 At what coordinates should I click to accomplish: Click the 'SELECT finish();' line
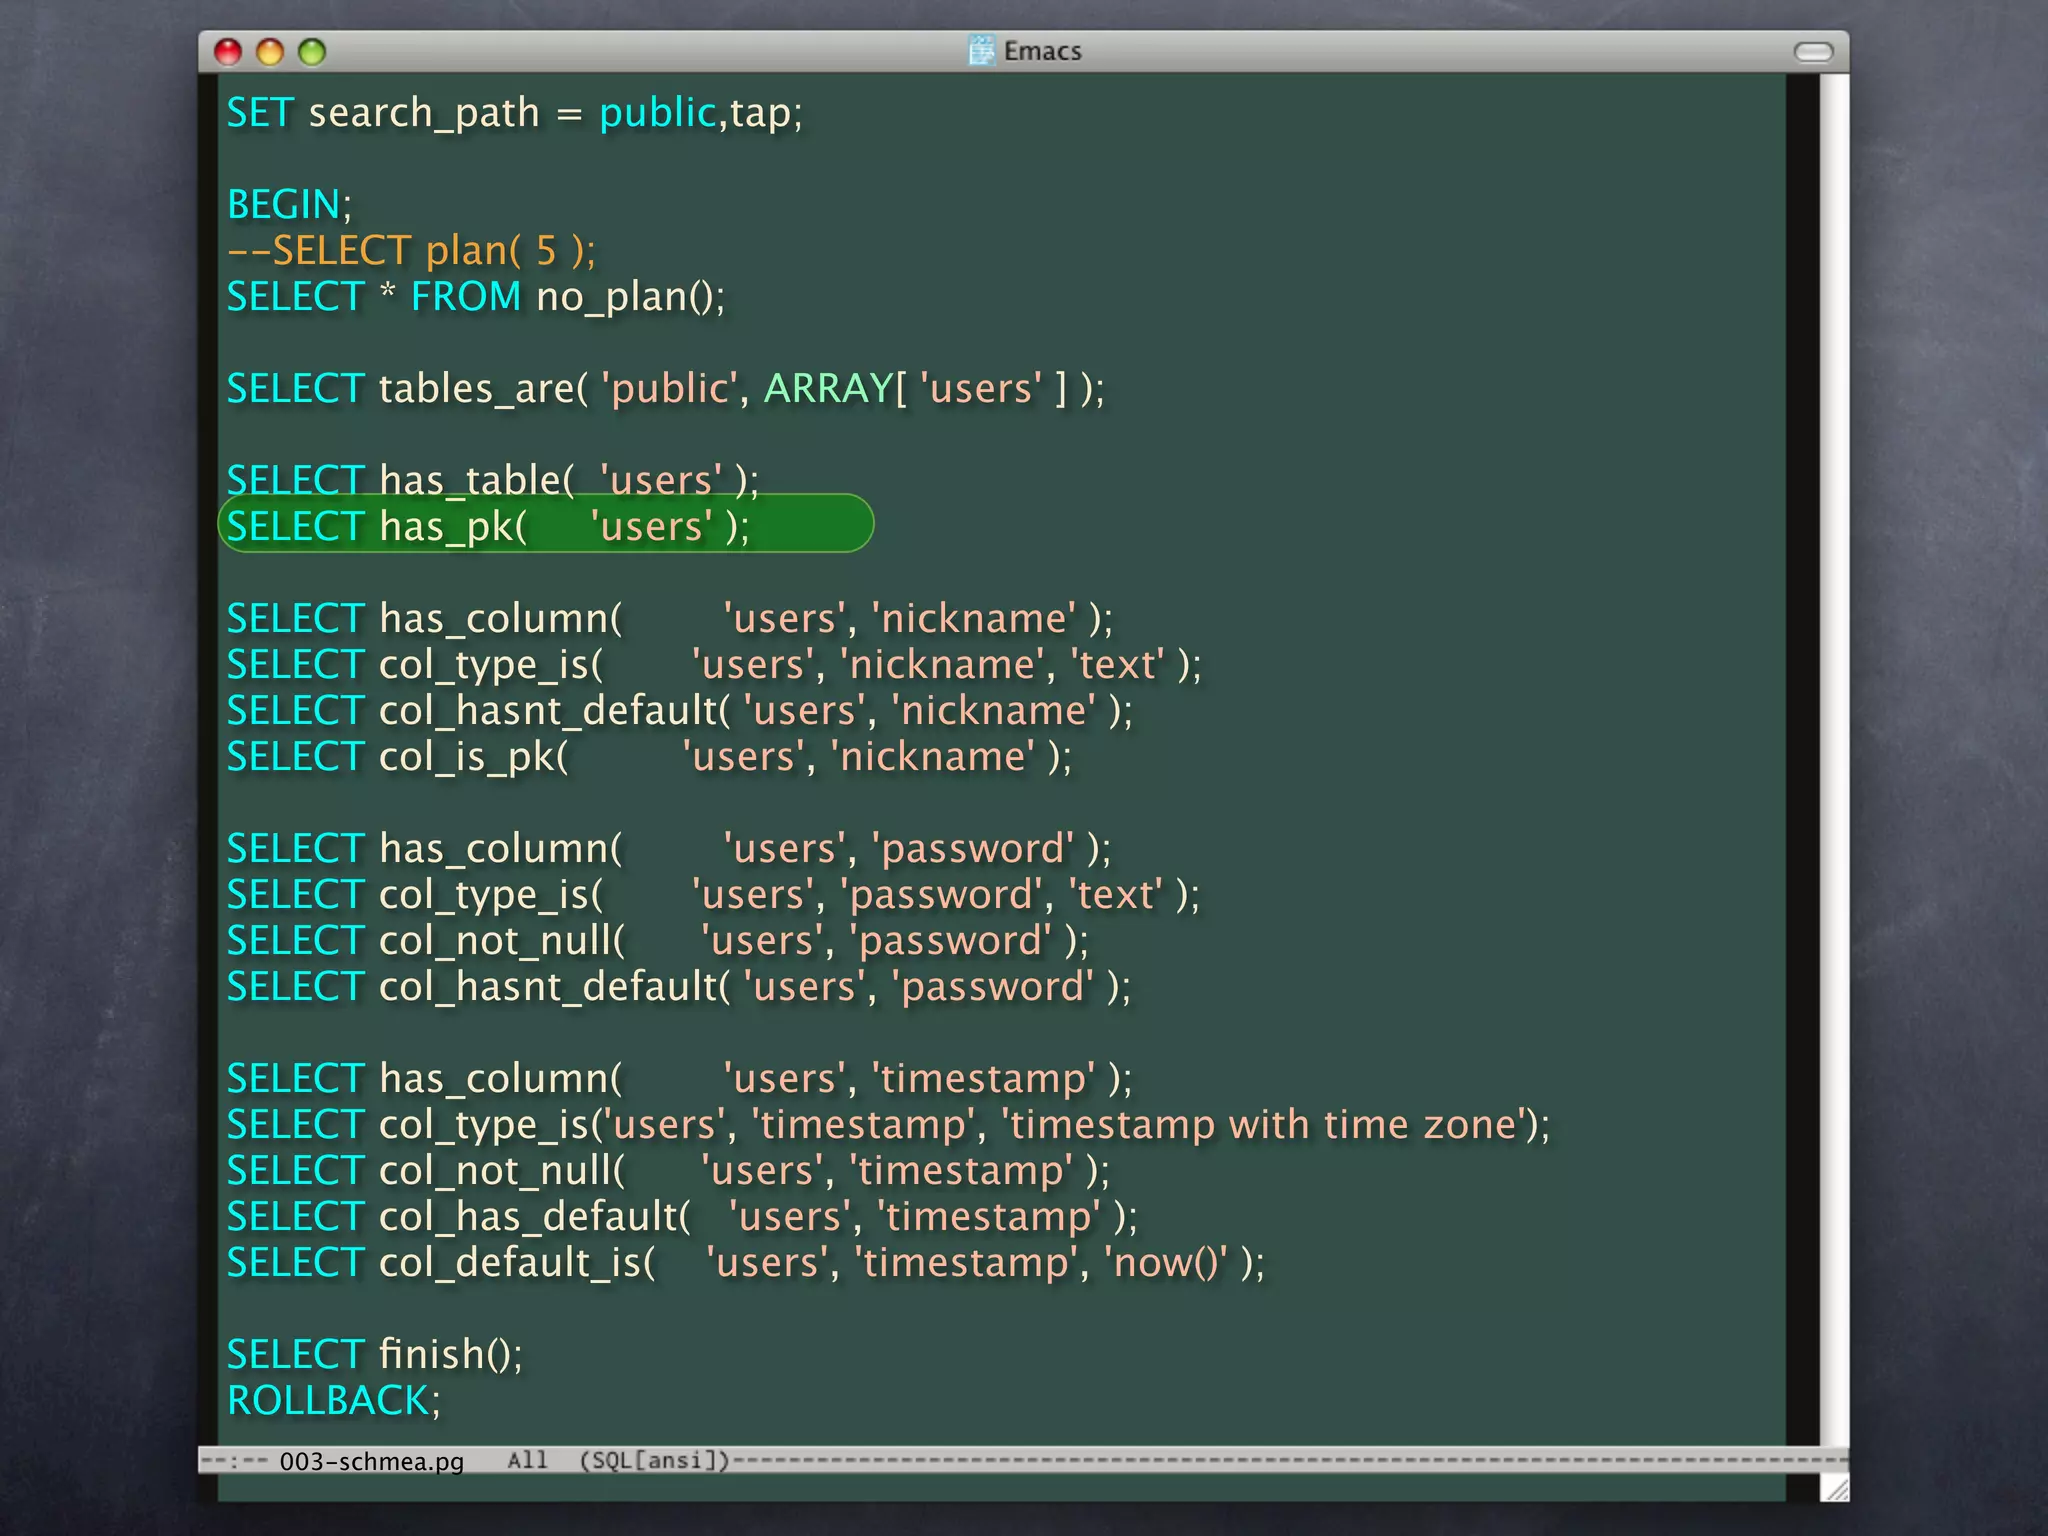(x=375, y=1355)
